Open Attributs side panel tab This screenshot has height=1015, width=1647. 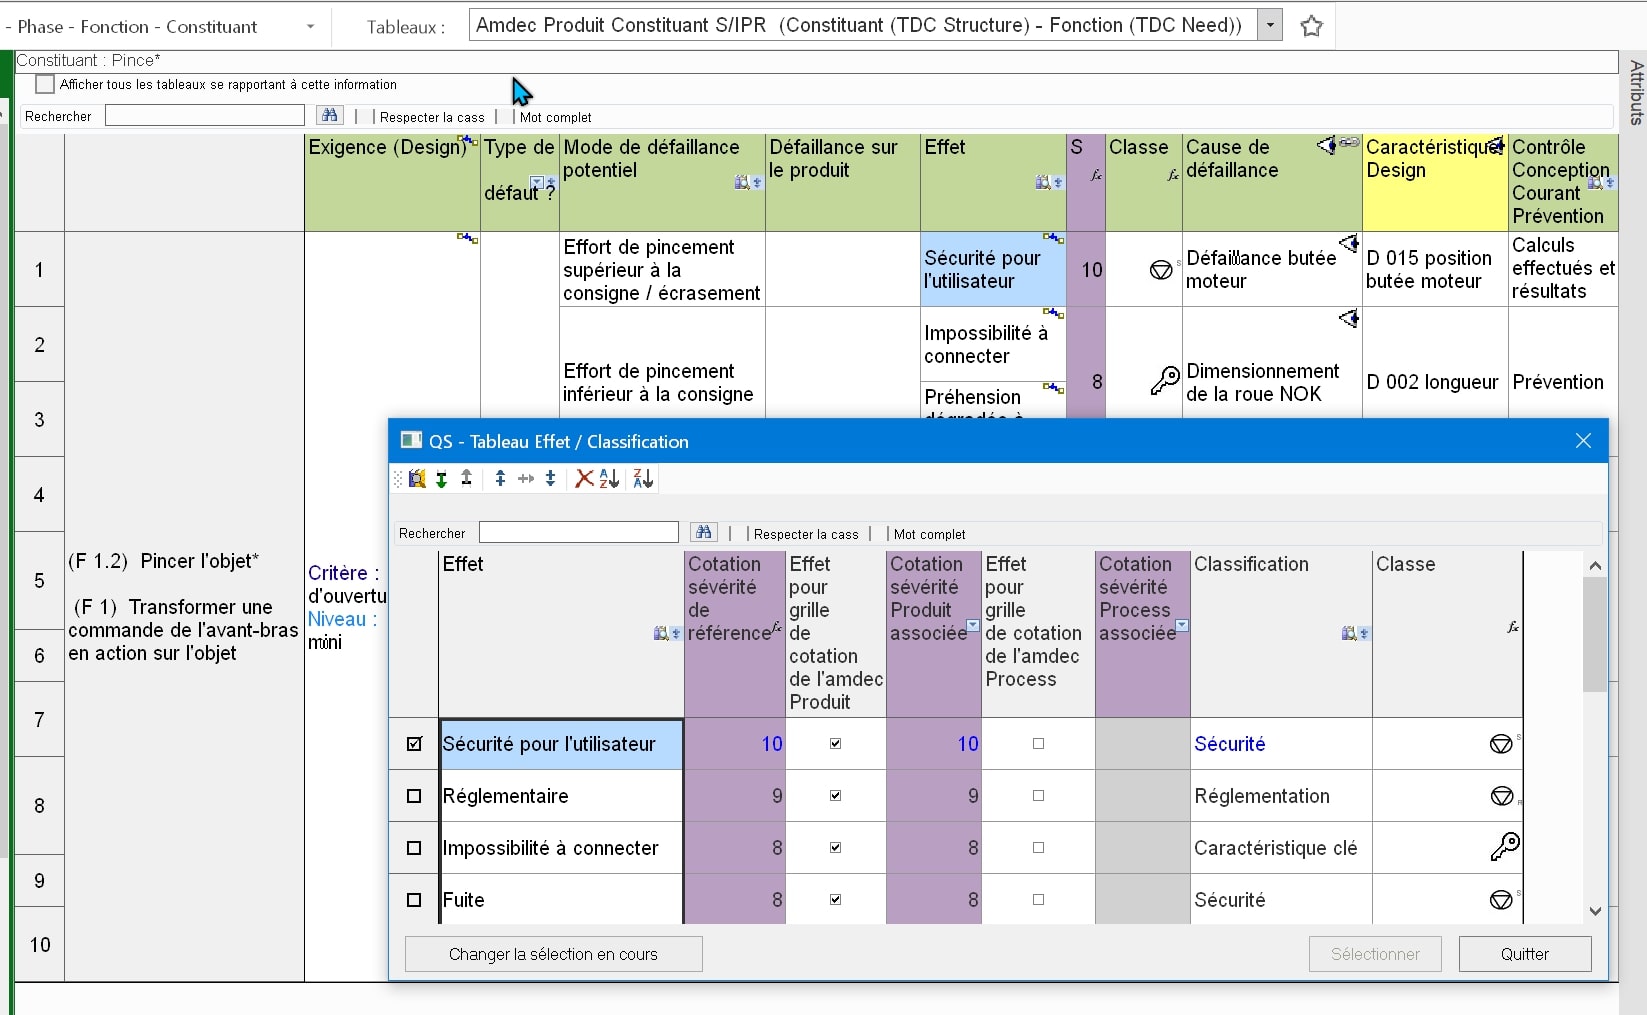(1636, 92)
